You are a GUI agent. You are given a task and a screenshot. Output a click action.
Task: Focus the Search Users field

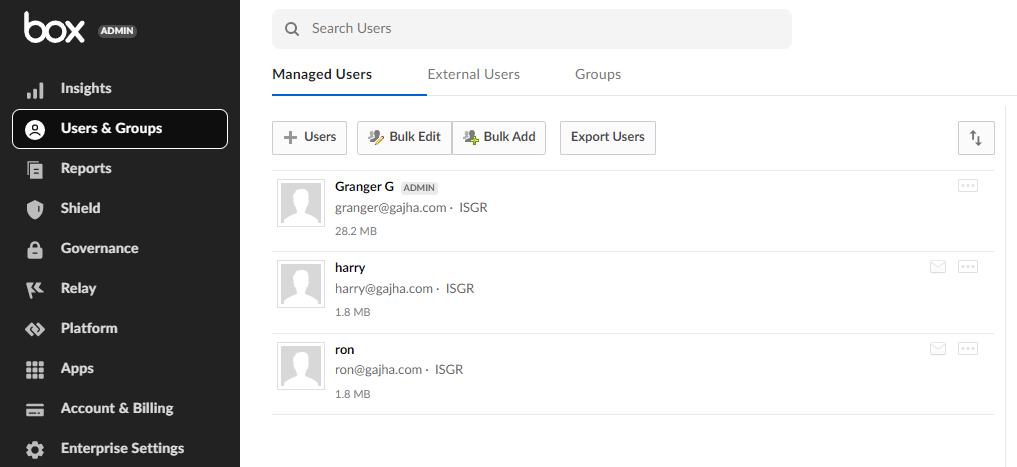[532, 29]
